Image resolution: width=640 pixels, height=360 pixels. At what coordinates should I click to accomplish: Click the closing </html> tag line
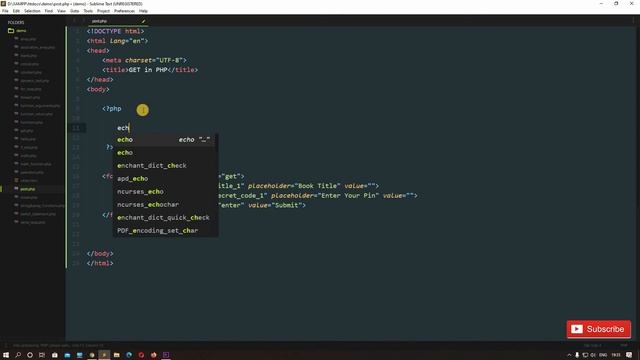(100, 263)
